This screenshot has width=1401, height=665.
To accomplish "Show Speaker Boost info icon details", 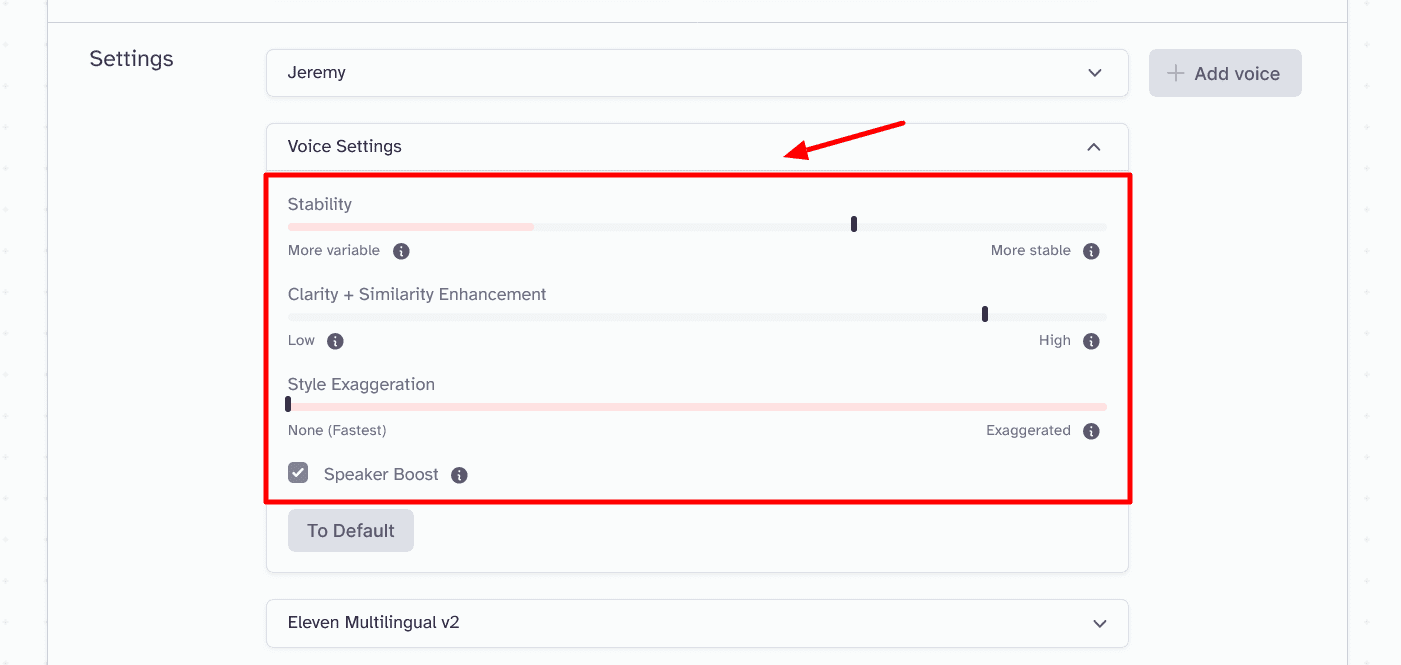I will coord(459,475).
